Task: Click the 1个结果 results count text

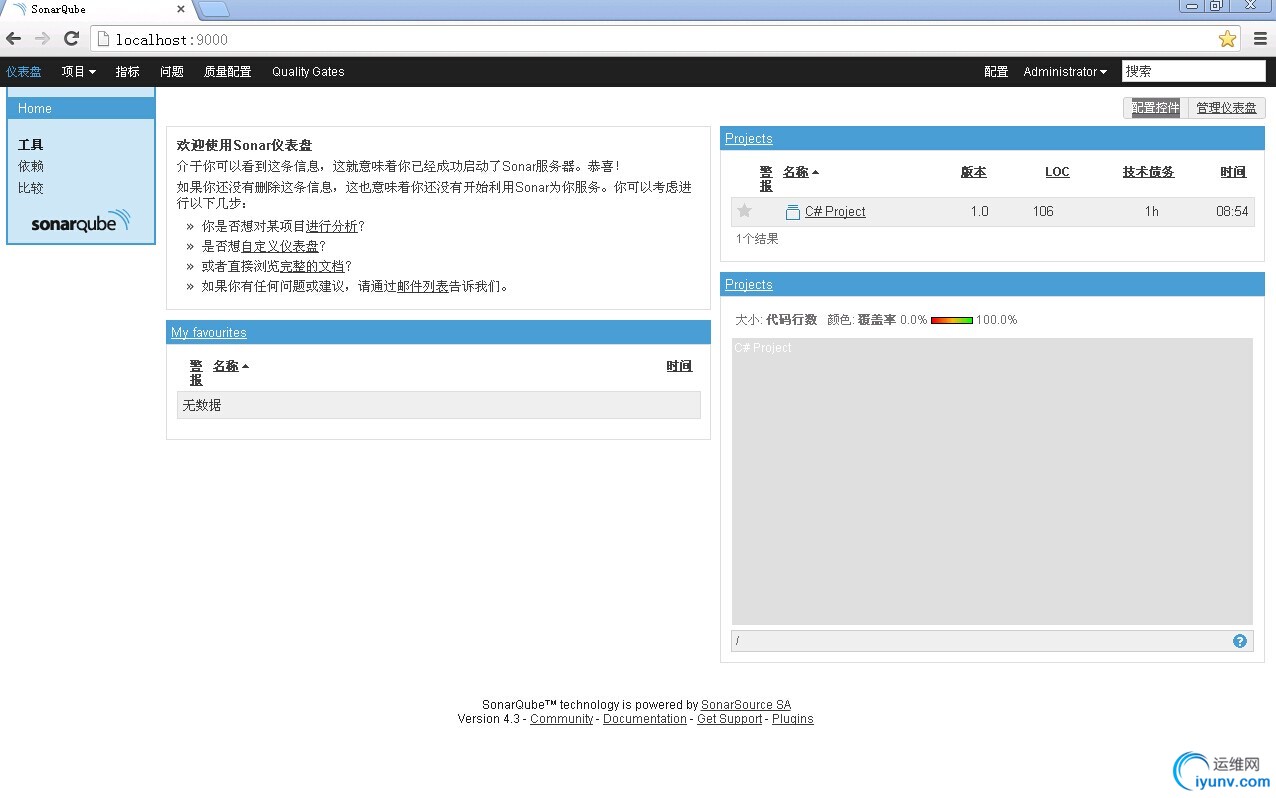Action: pyautogui.click(x=757, y=239)
